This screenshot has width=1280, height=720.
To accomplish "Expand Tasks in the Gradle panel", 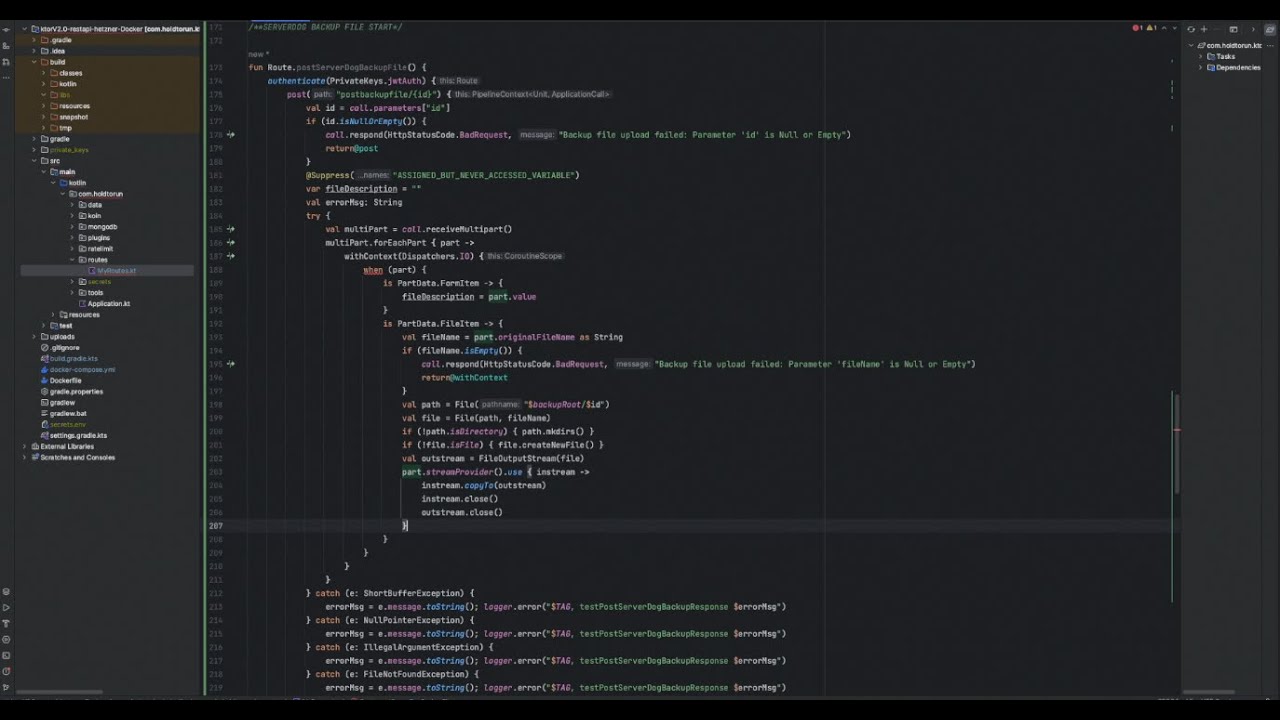I will (x=1200, y=56).
